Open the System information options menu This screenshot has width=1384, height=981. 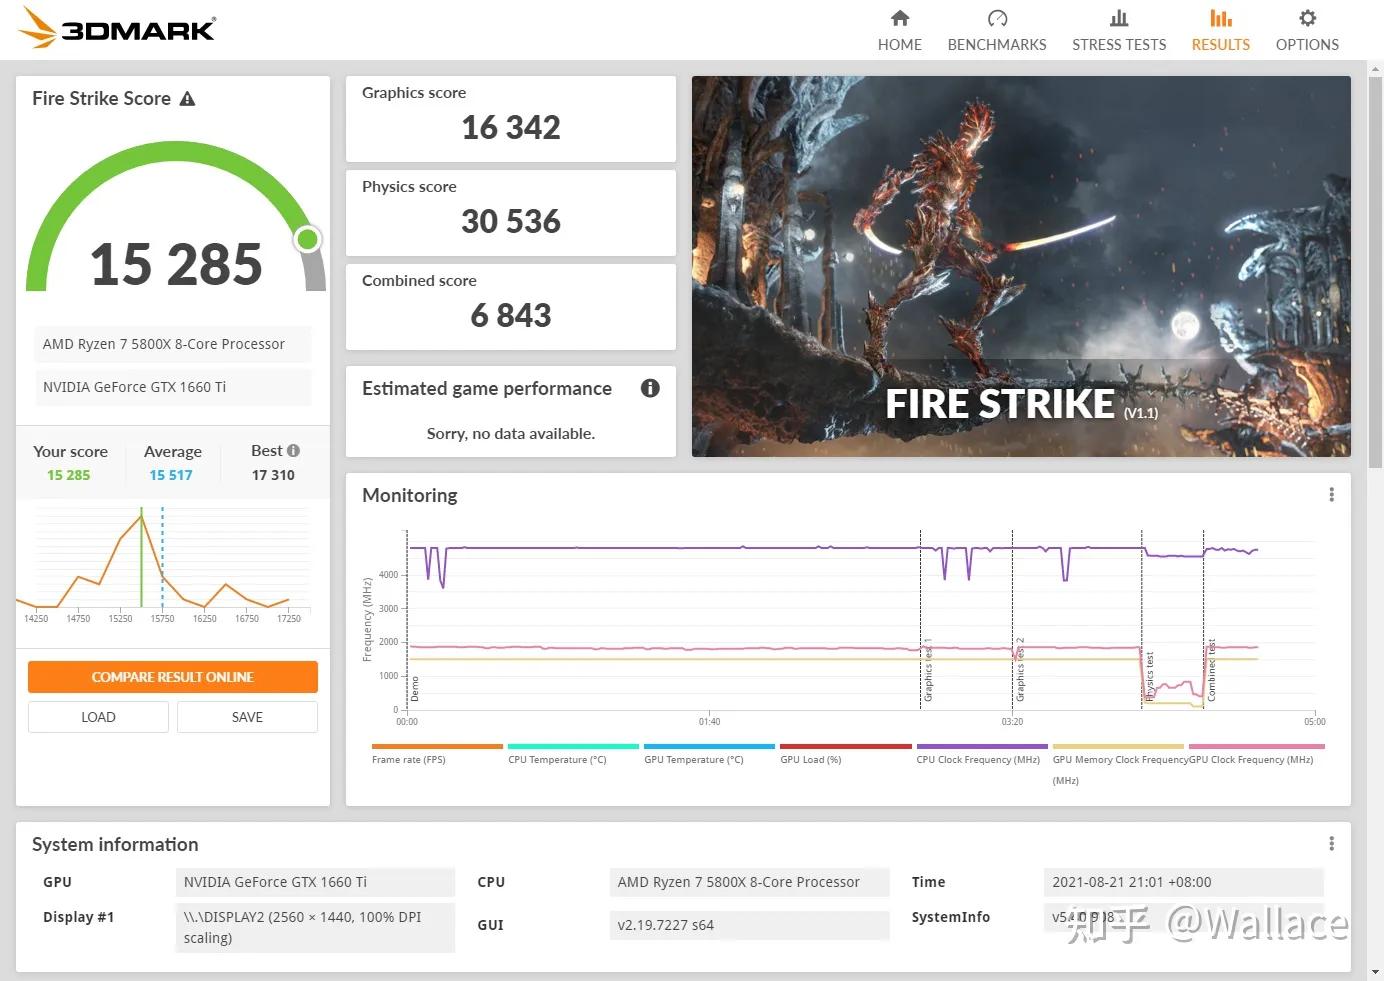(x=1331, y=843)
